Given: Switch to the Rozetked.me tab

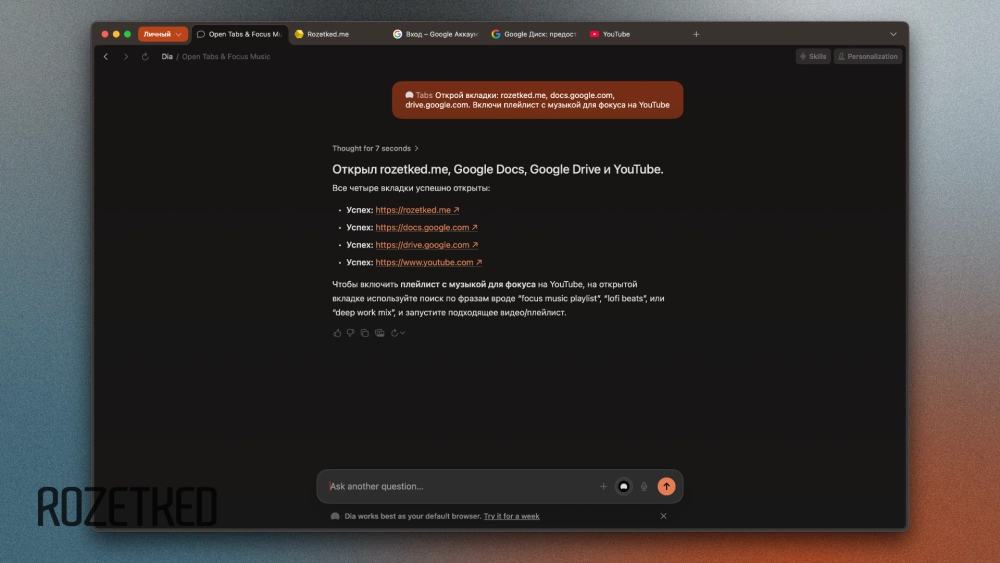Looking at the screenshot, I should coord(328,34).
